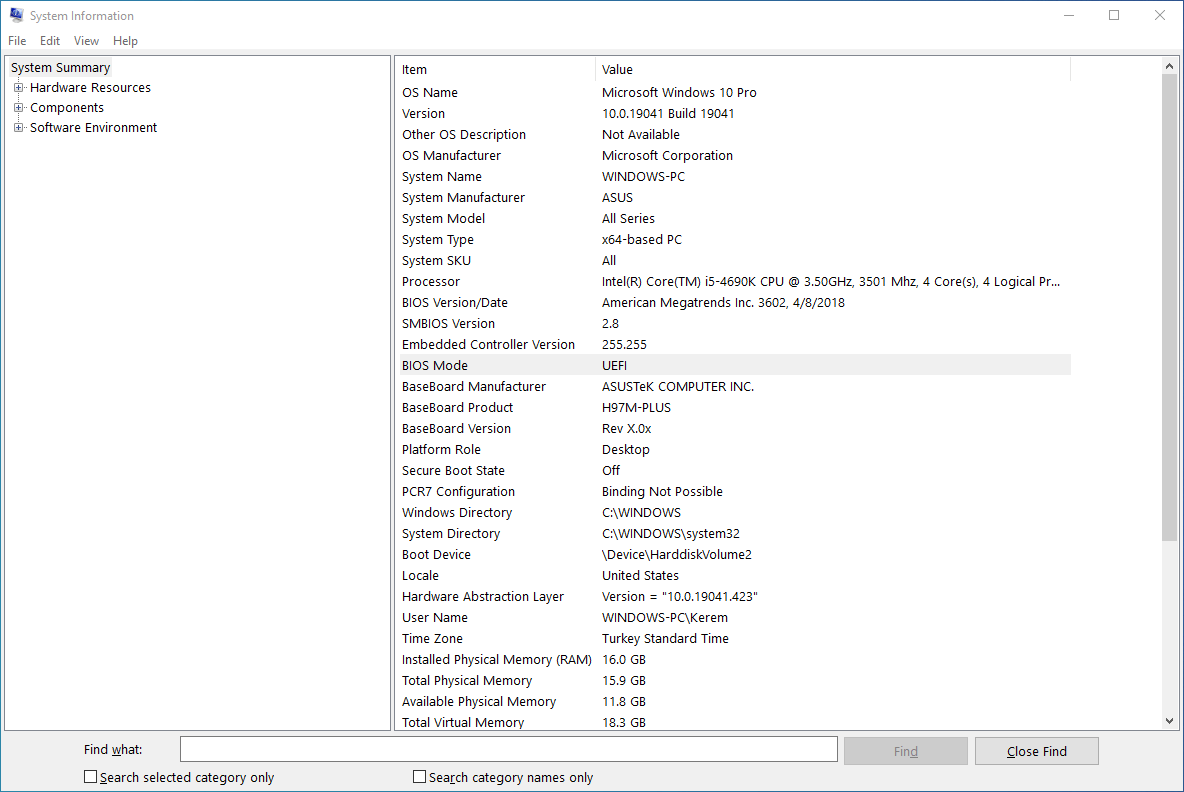
Task: Expand the Software Environment node
Action: (19, 128)
